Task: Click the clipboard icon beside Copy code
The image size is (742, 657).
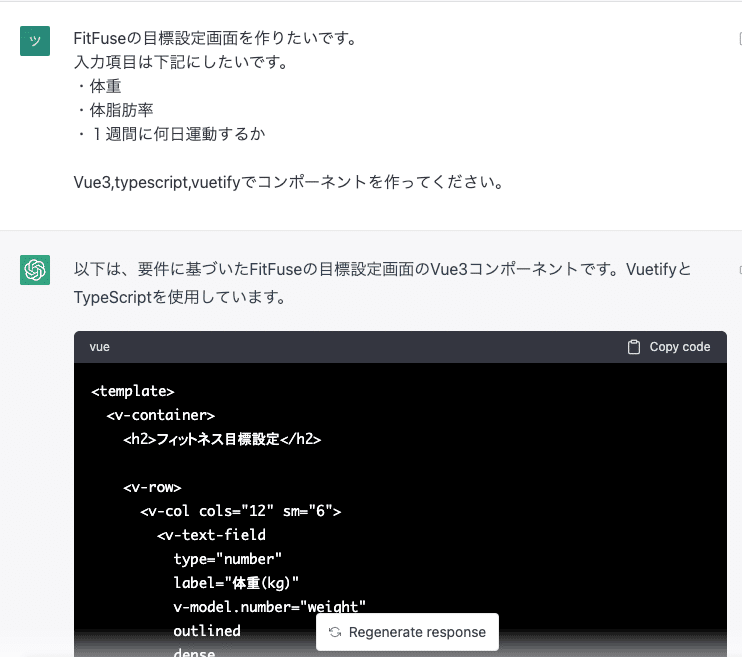Action: 634,347
